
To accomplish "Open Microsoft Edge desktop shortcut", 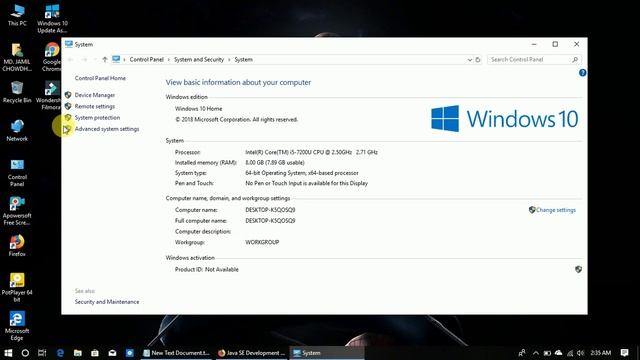I will [x=17, y=326].
